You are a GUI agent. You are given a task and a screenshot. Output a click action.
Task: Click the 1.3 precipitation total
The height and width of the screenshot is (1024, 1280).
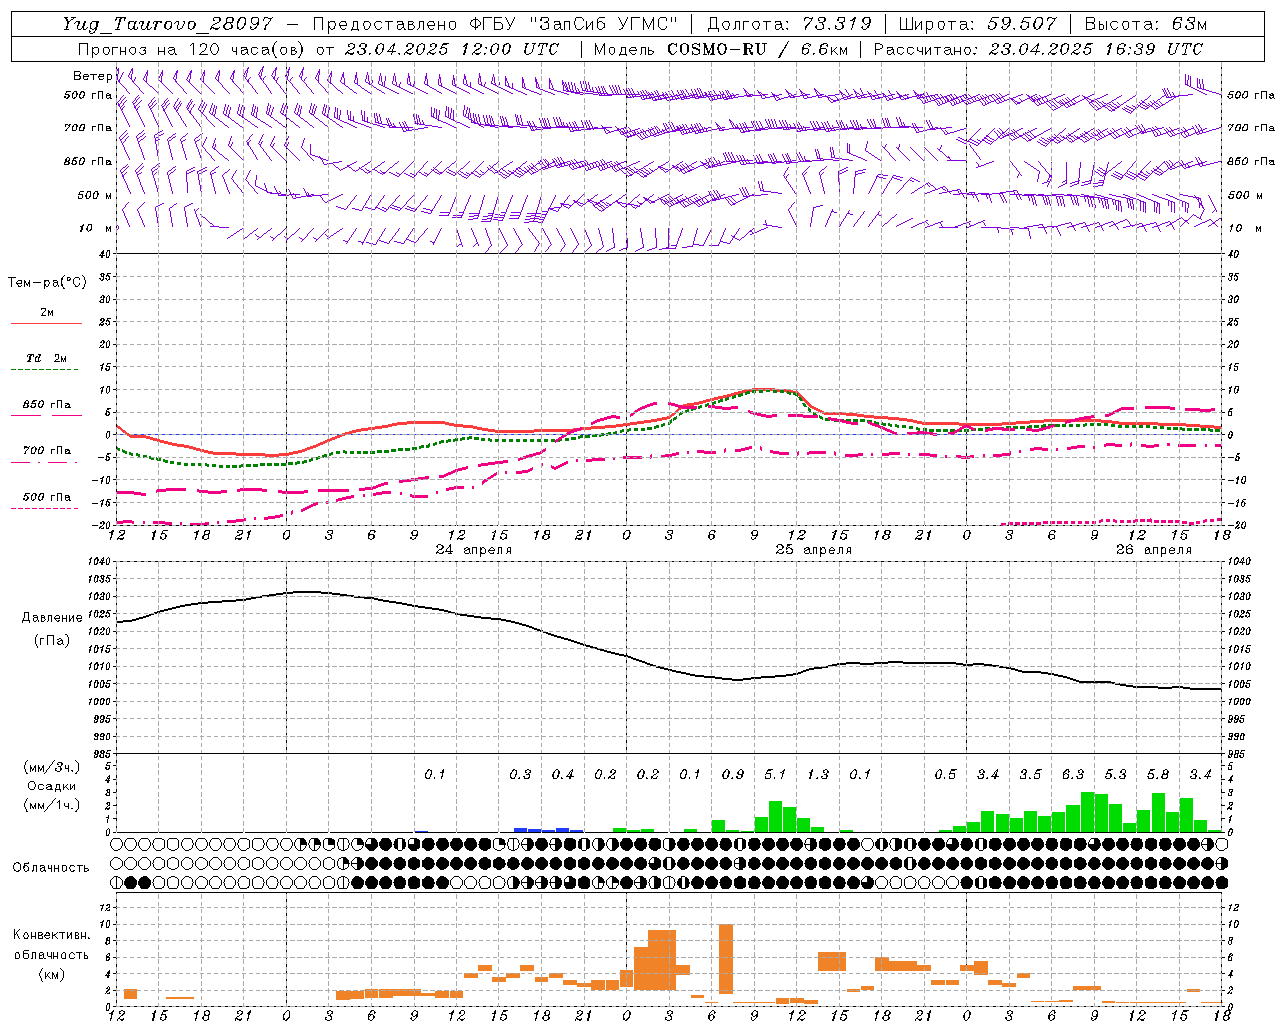tap(818, 774)
